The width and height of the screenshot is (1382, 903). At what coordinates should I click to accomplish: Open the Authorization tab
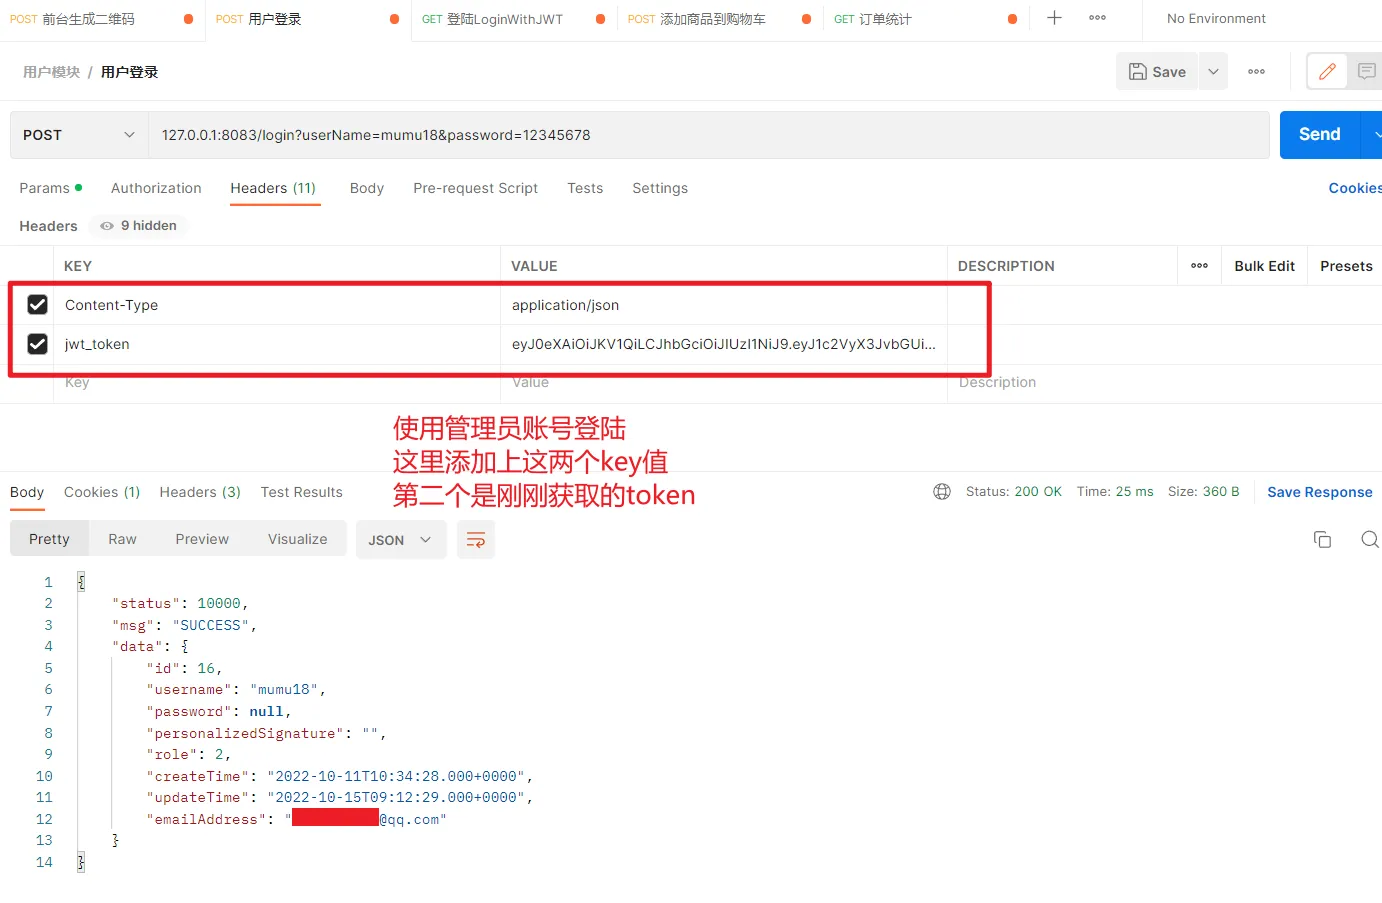click(156, 188)
